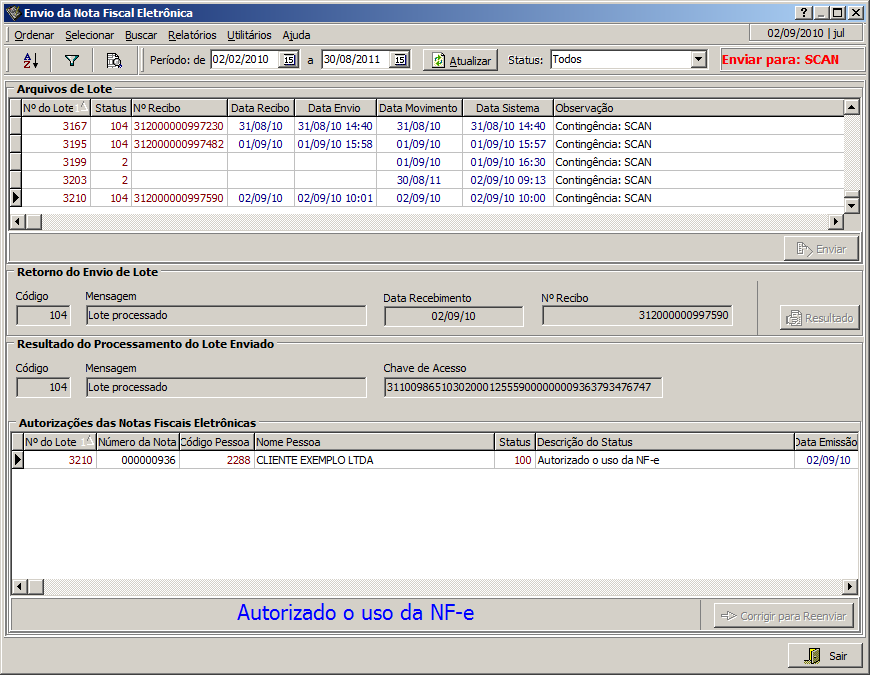Click the search document toolbar icon

114,60
